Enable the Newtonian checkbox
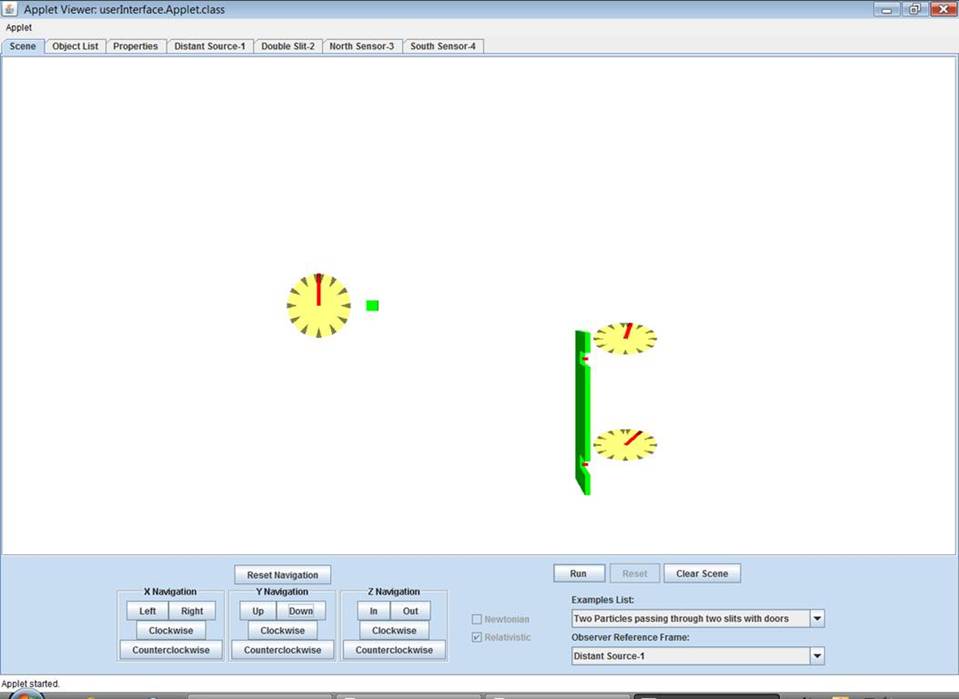Image resolution: width=959 pixels, height=699 pixels. pyautogui.click(x=477, y=619)
